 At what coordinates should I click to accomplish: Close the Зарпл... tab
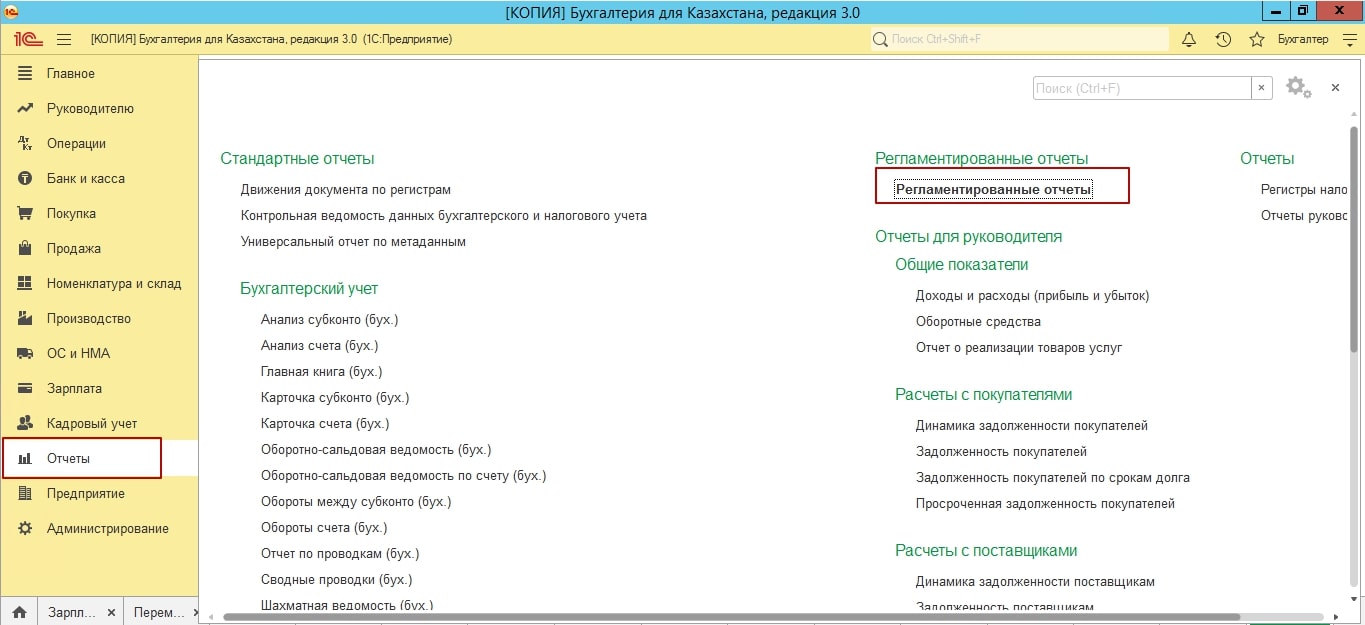[x=111, y=612]
